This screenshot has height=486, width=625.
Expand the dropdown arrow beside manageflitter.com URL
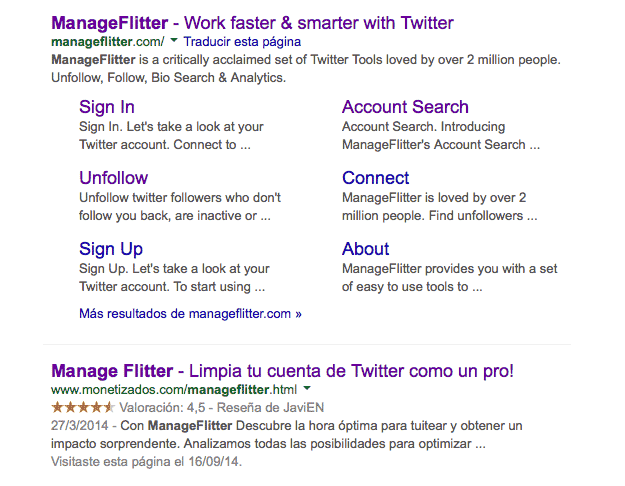[x=174, y=42]
